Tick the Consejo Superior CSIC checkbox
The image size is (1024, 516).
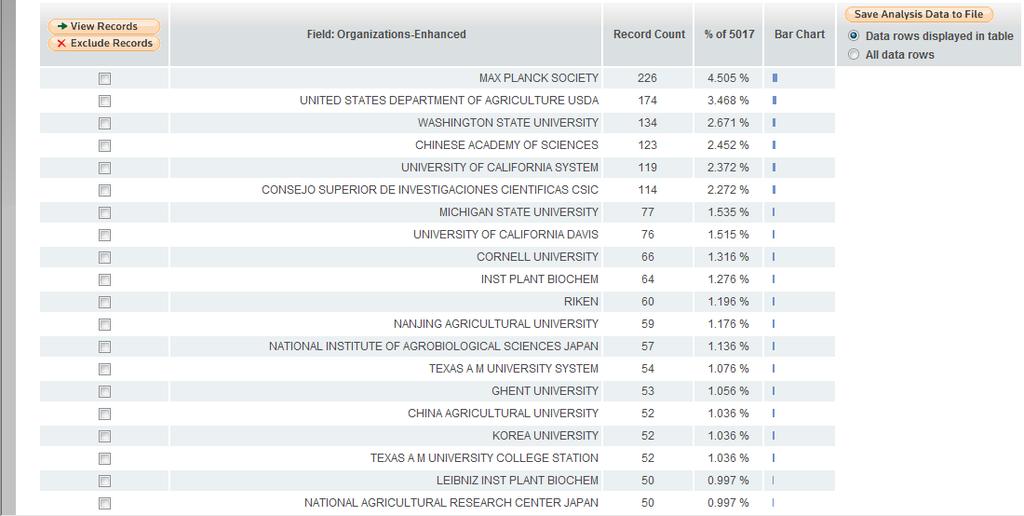104,190
